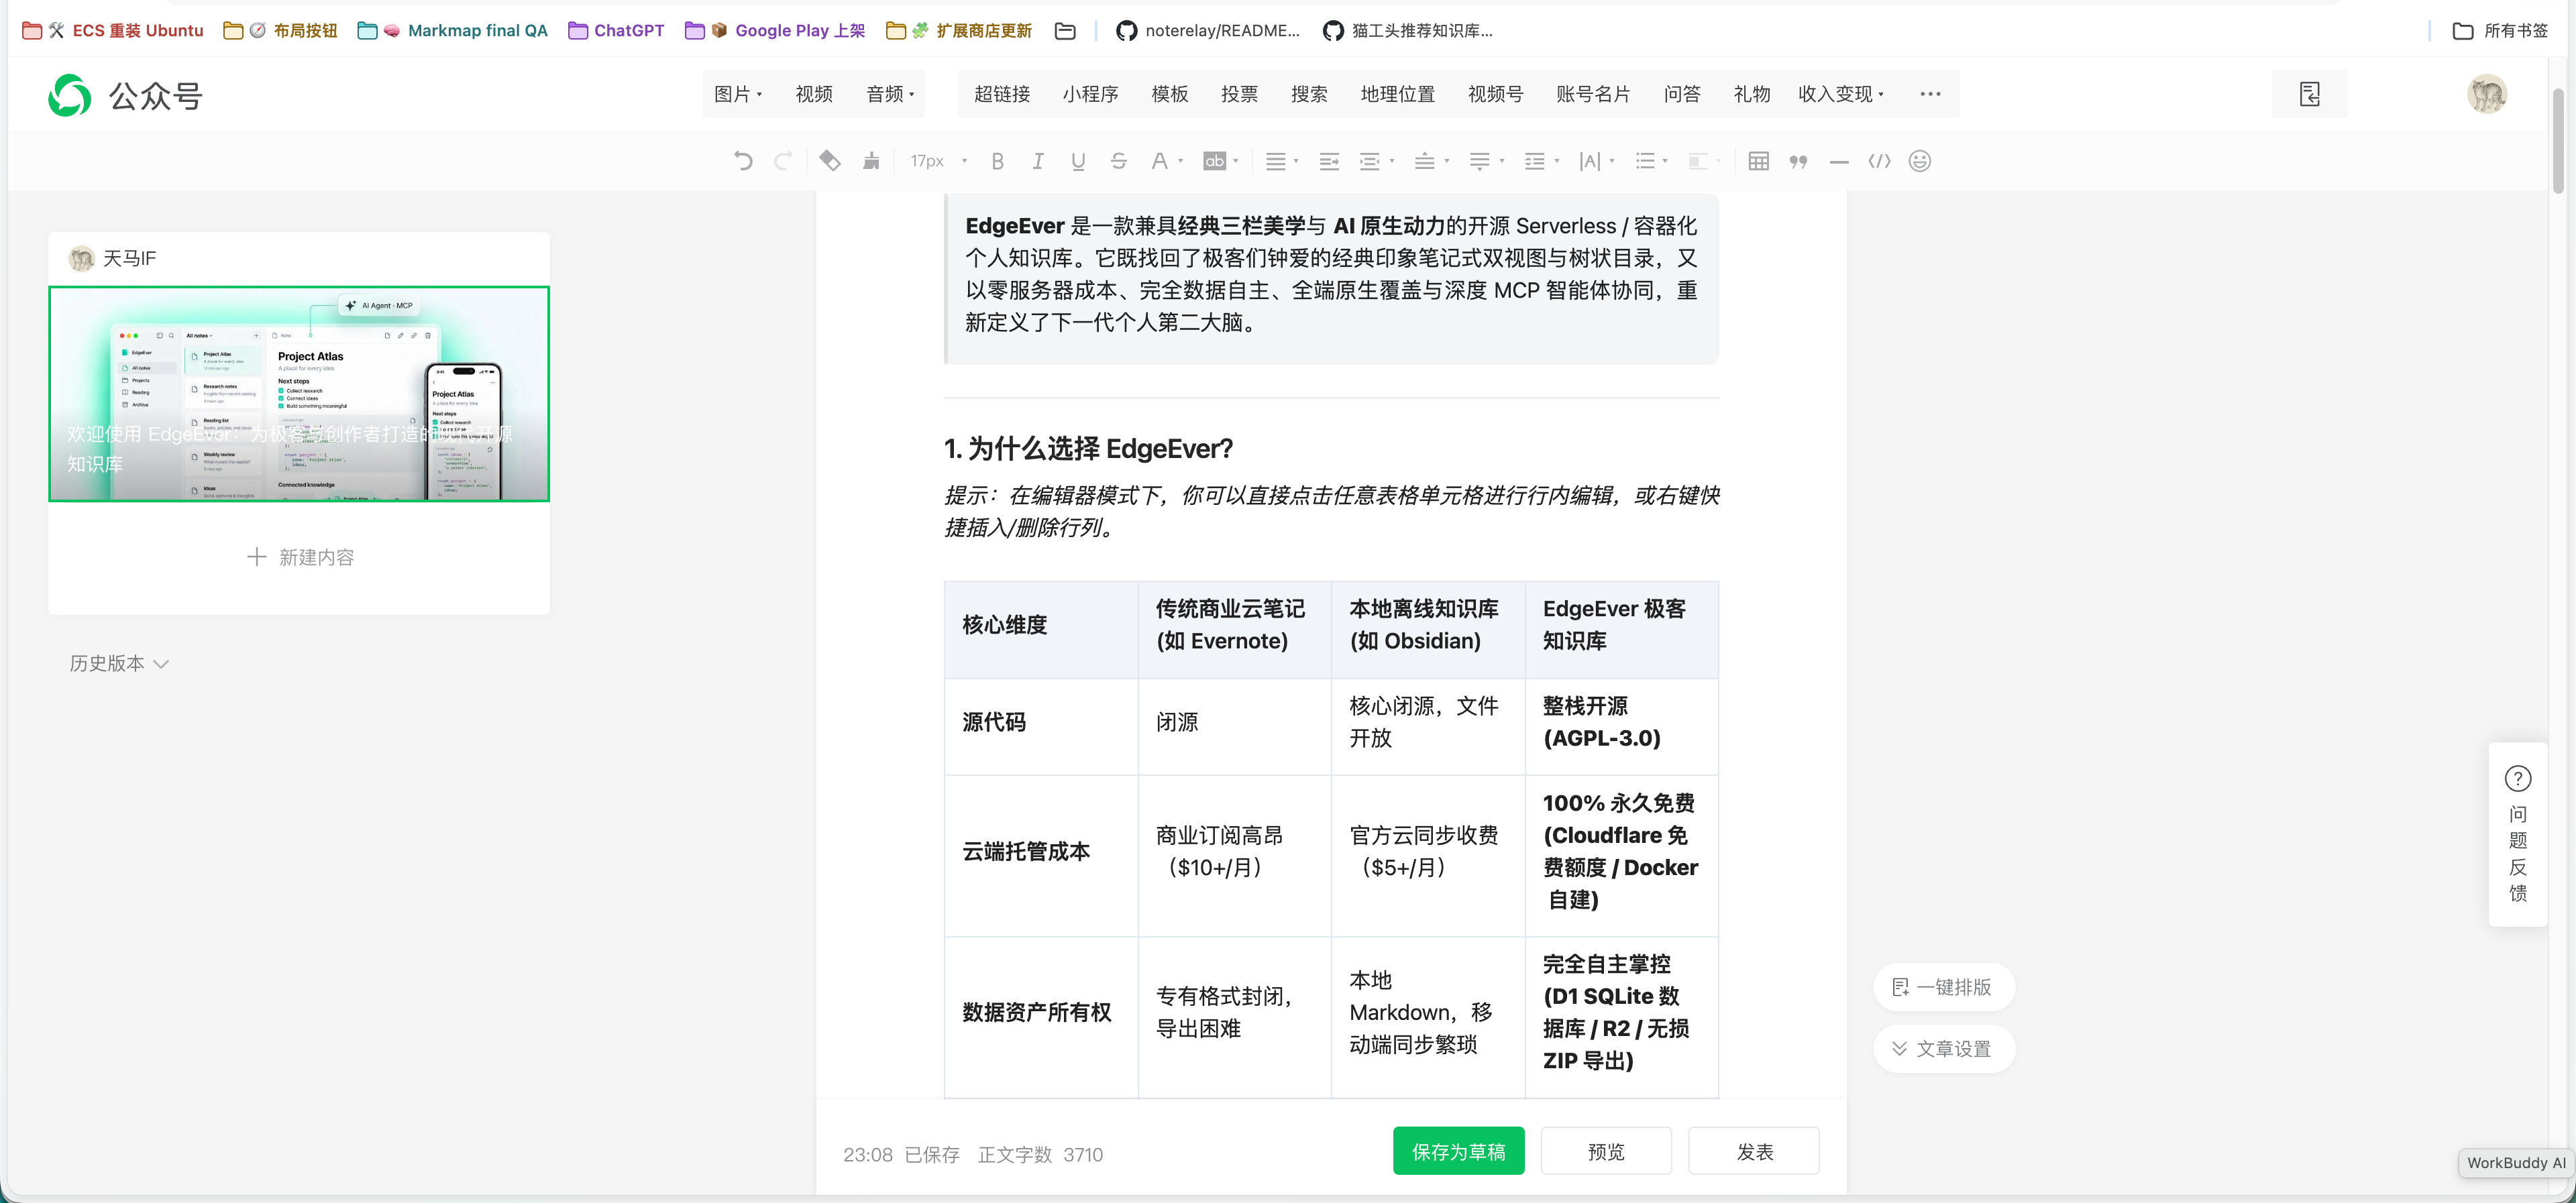Screen dimensions: 2576x1203
Task: Click the three-dots more options icon
Action: point(1931,94)
